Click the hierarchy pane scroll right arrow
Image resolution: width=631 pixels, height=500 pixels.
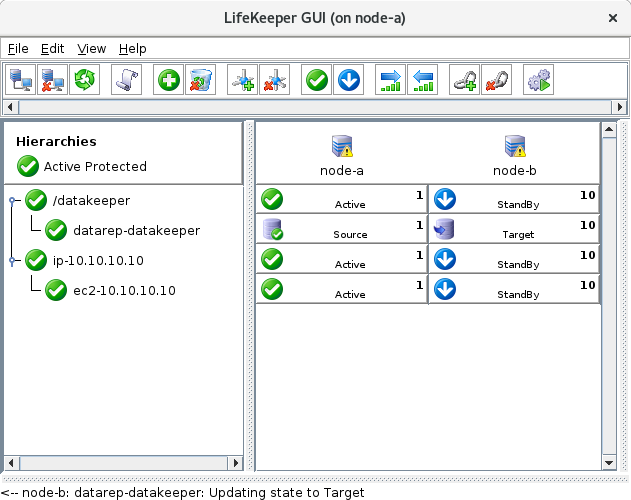click(x=236, y=463)
